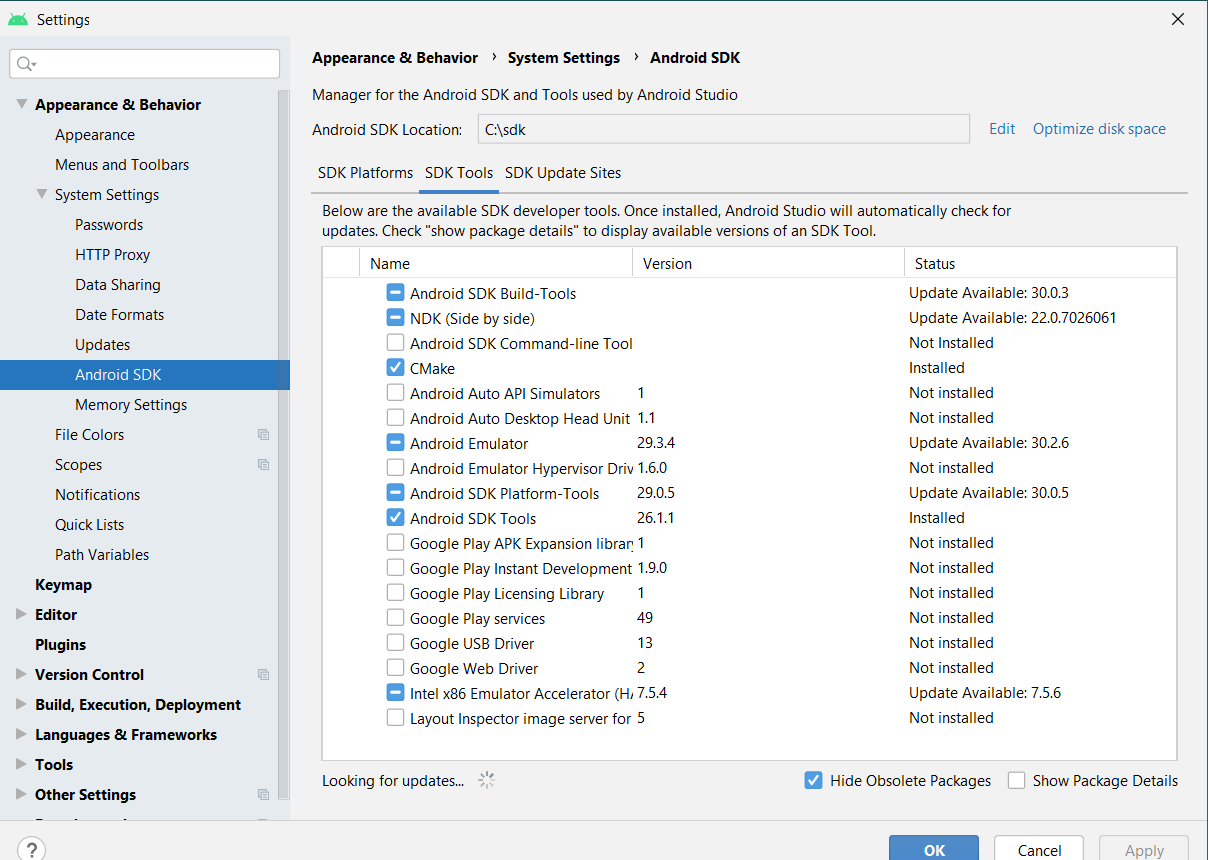Click the help question mark icon
Image resolution: width=1208 pixels, height=860 pixels.
[32, 850]
